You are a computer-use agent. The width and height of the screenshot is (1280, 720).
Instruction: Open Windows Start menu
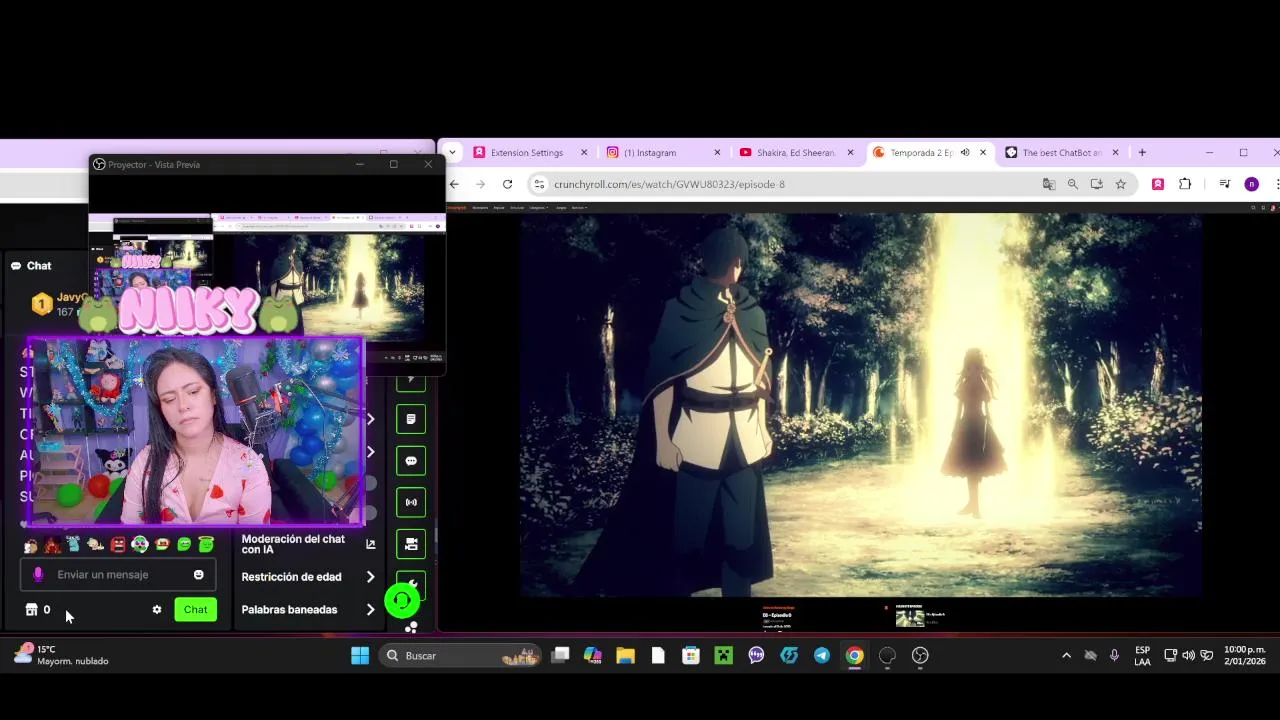coord(360,656)
